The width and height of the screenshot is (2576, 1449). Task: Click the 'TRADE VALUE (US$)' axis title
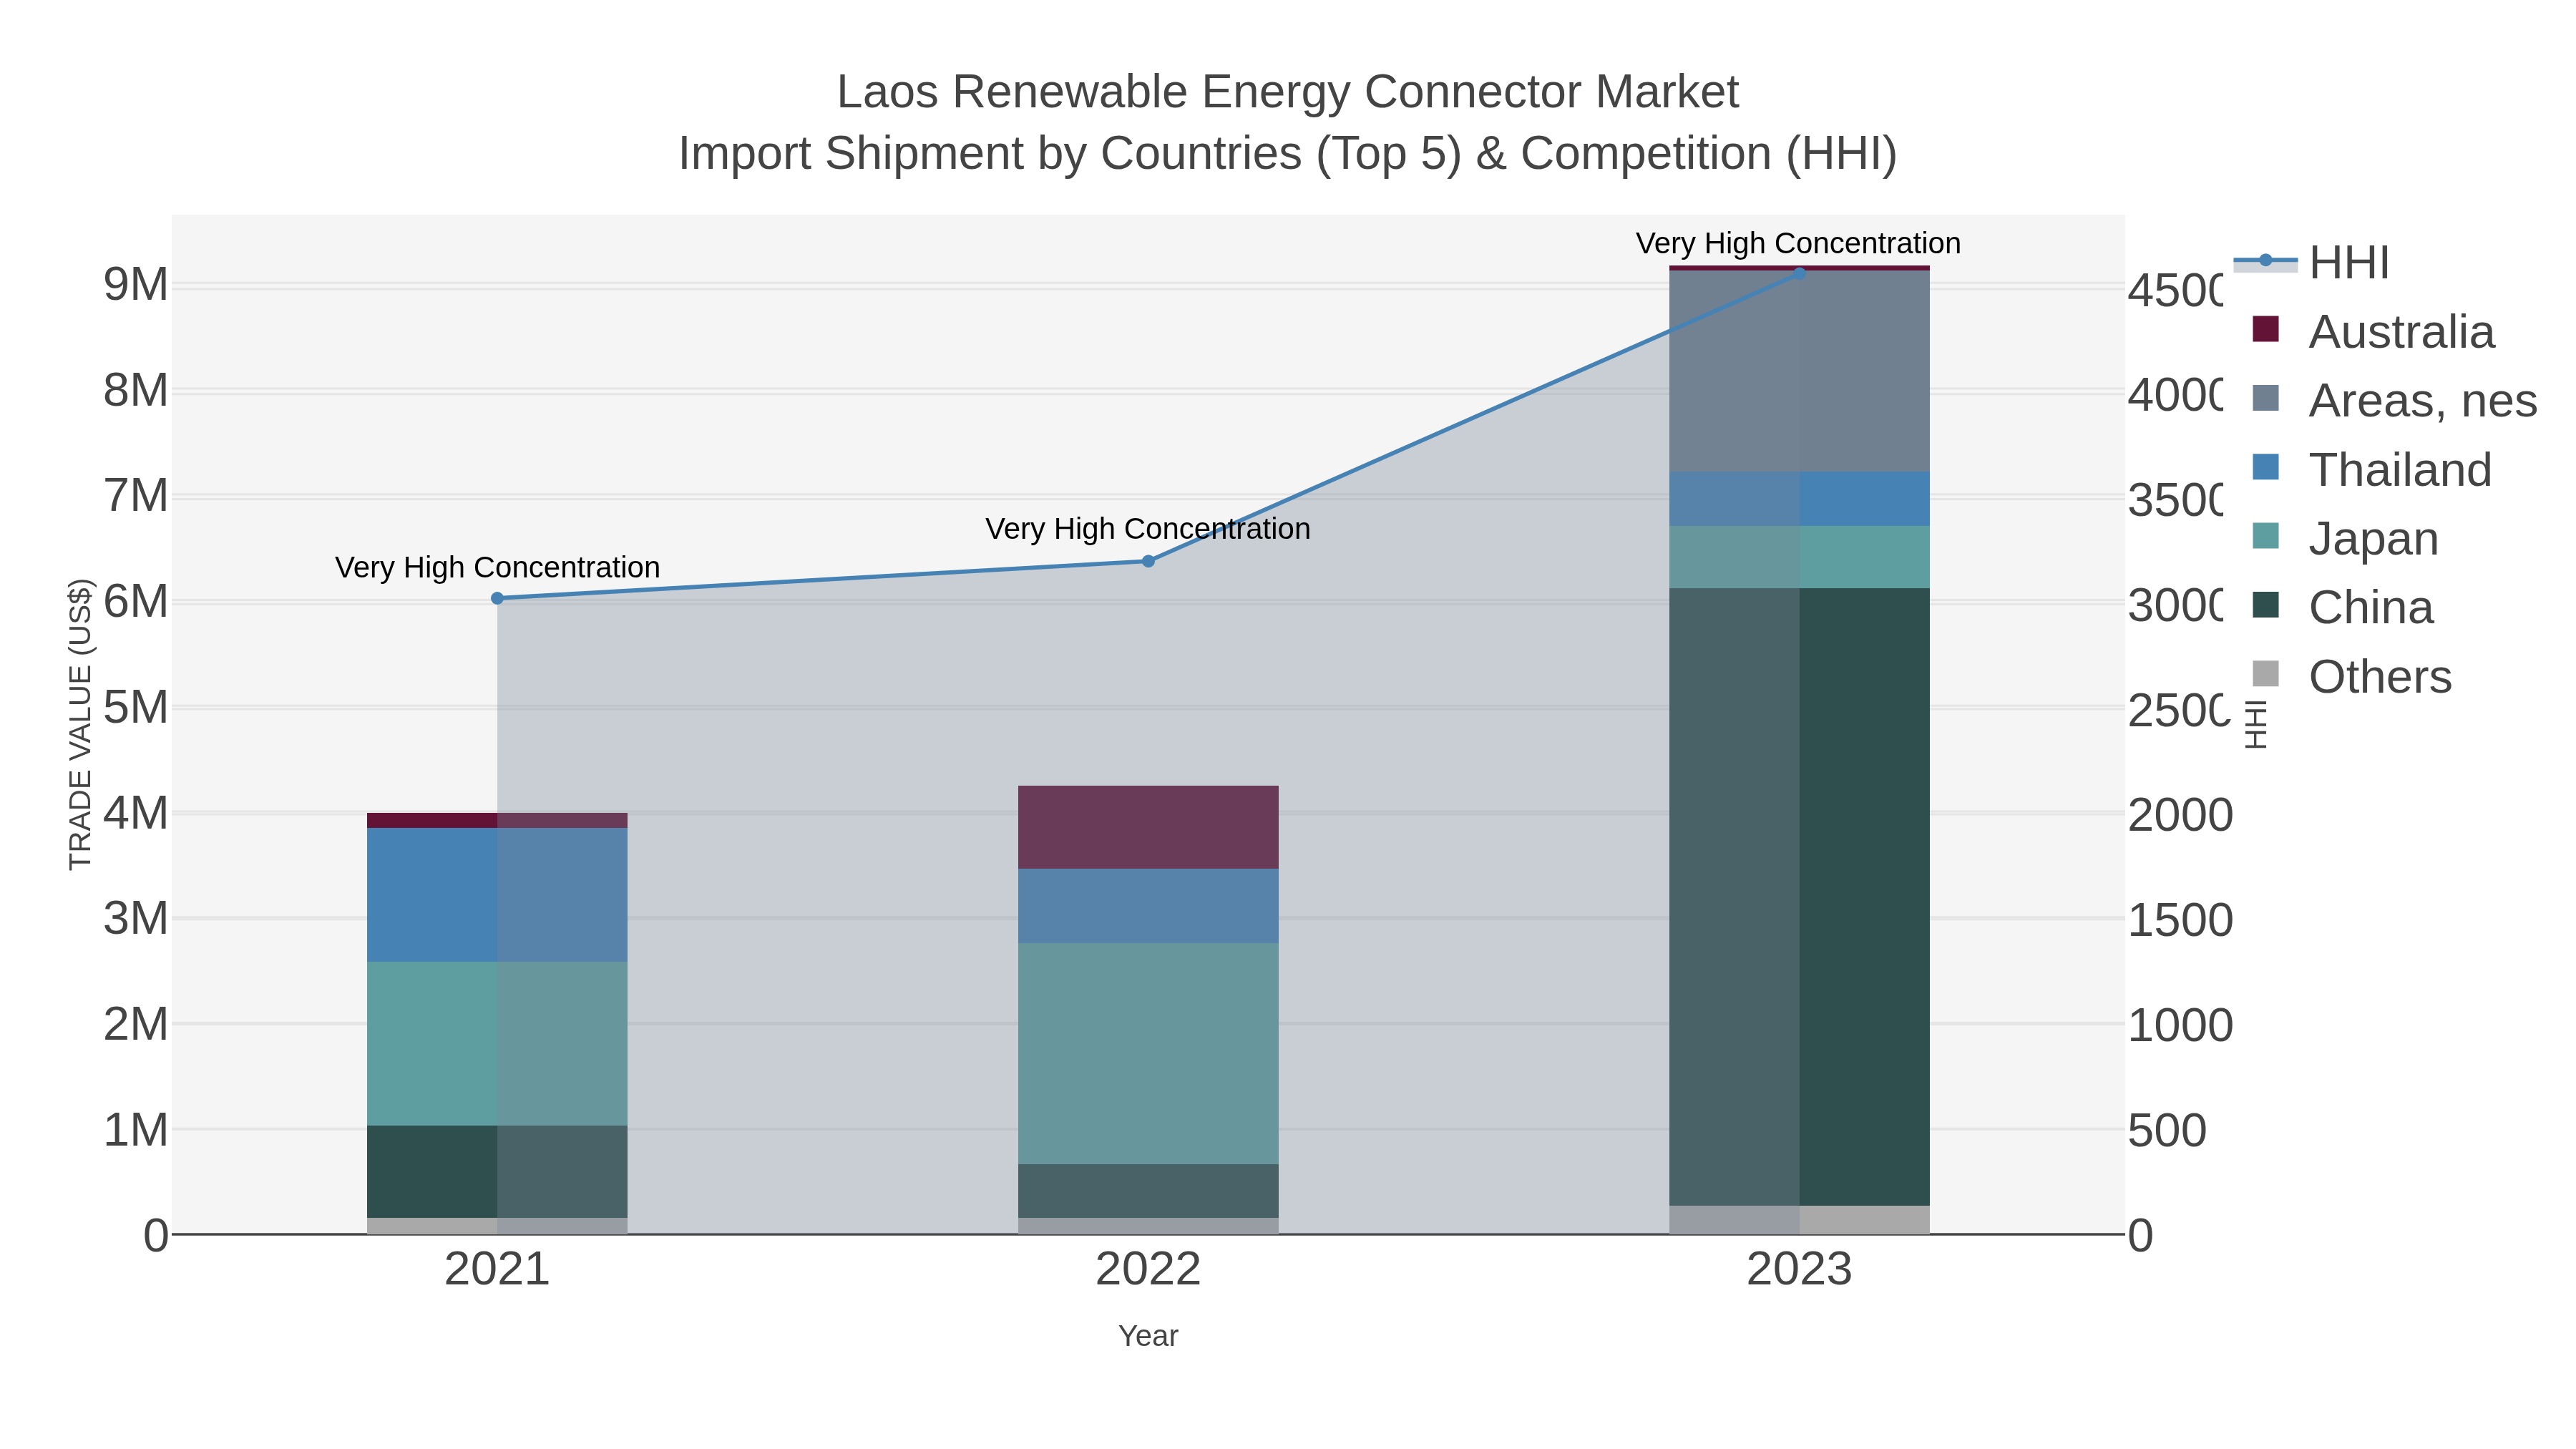[x=80, y=724]
